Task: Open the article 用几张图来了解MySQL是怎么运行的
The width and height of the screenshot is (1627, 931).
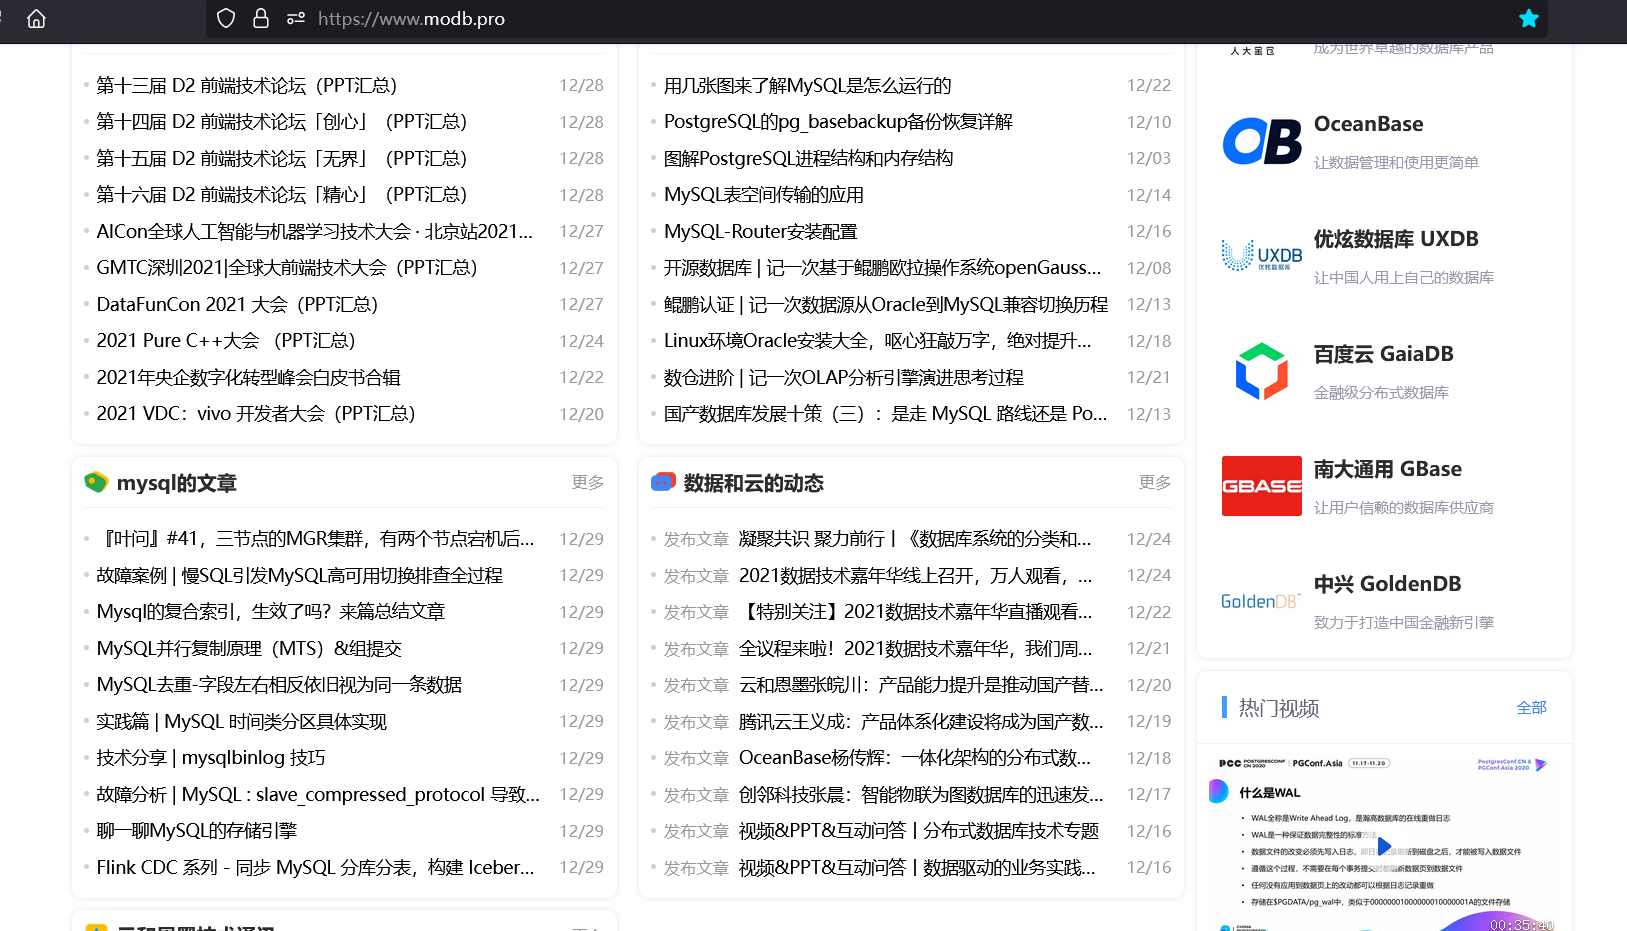Action: 806,85
